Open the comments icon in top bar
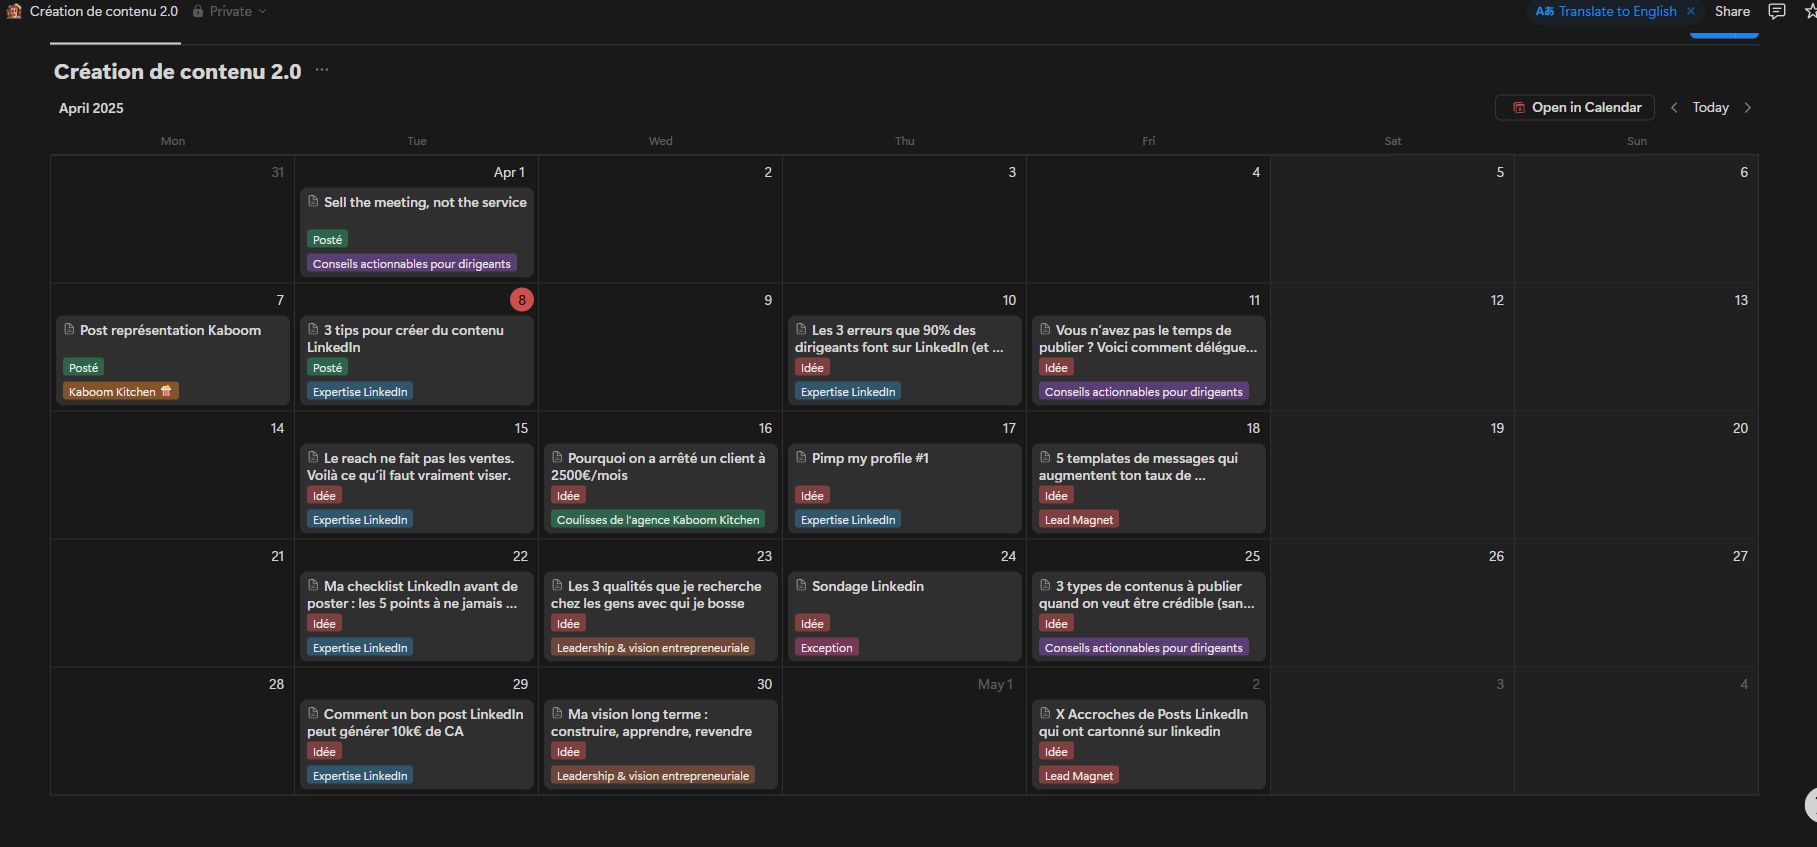1817x847 pixels. click(1777, 11)
